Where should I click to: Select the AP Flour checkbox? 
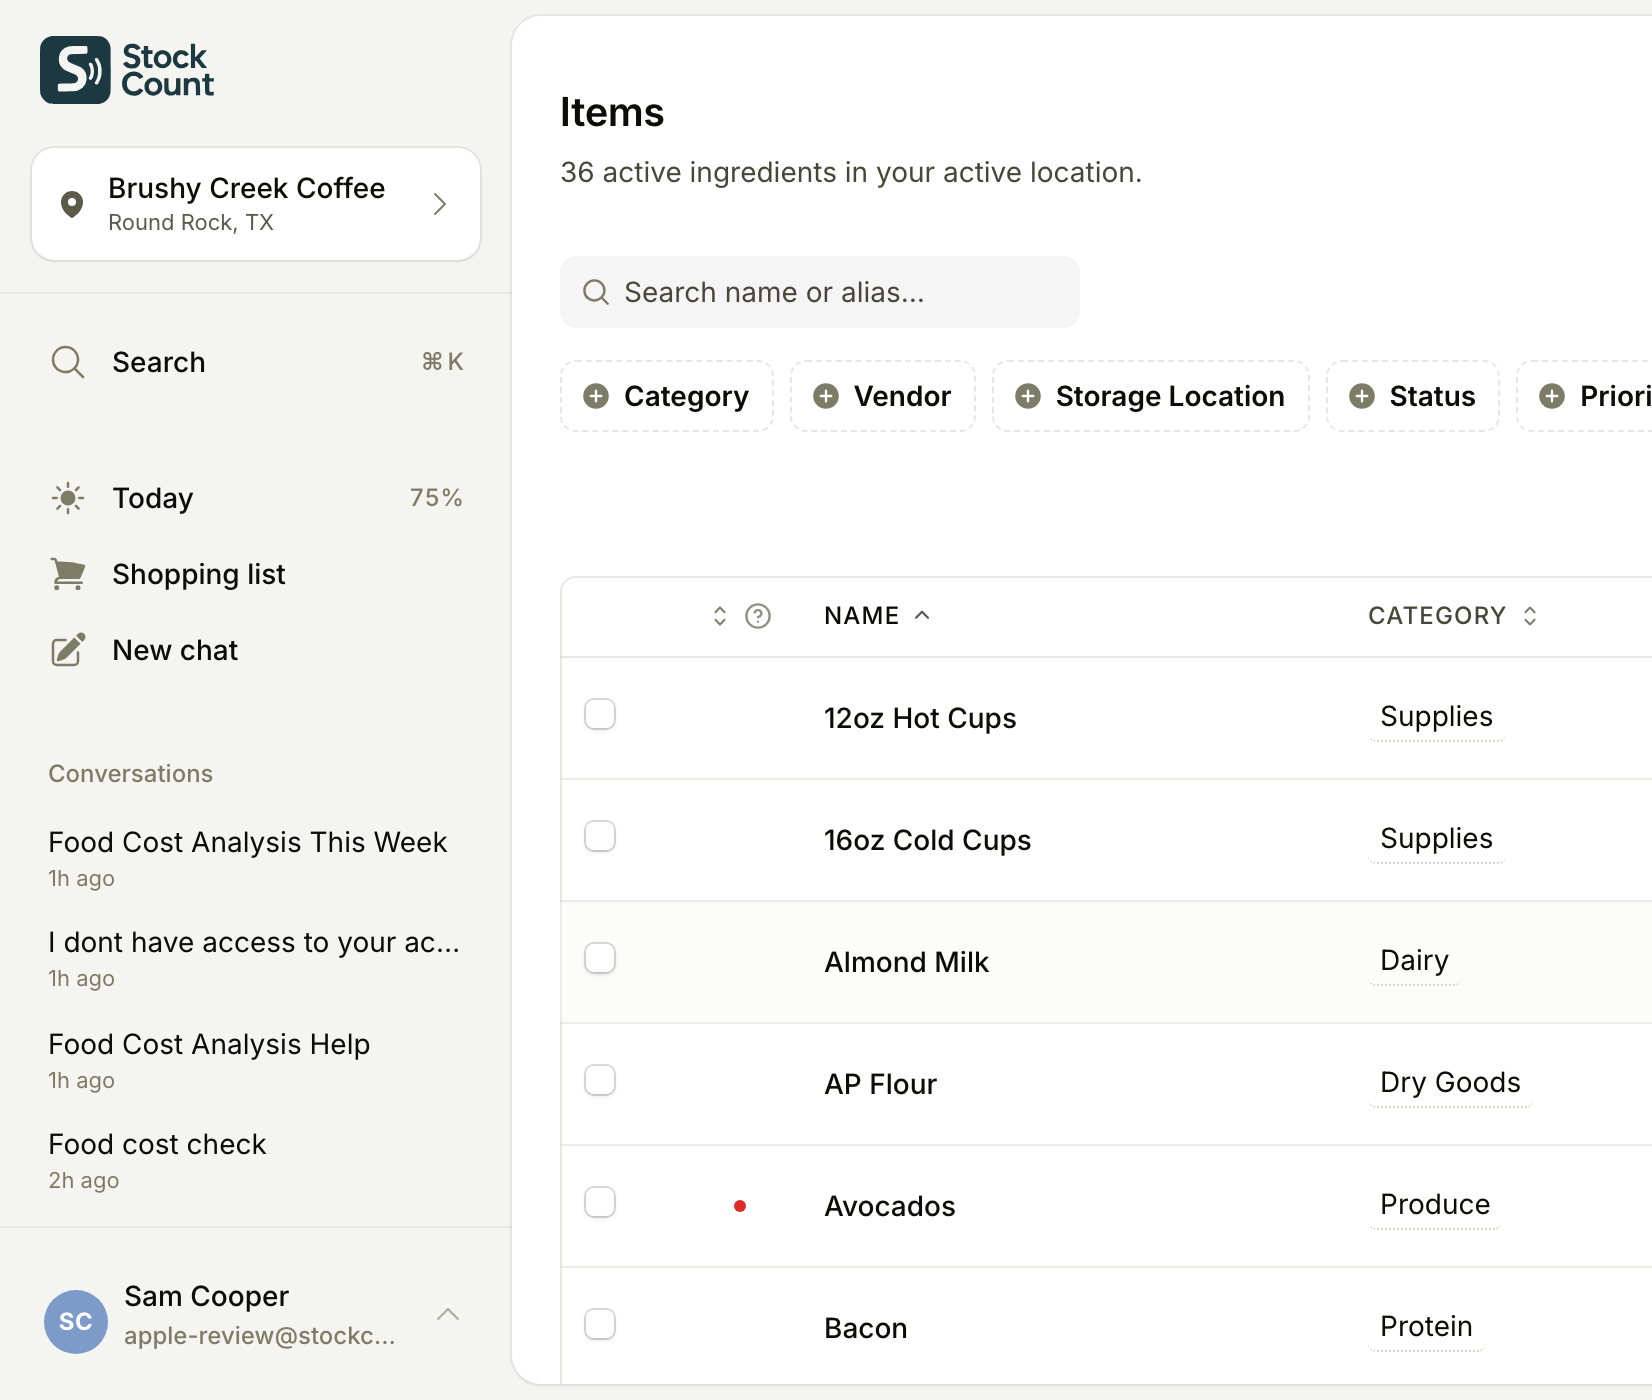tap(600, 1080)
